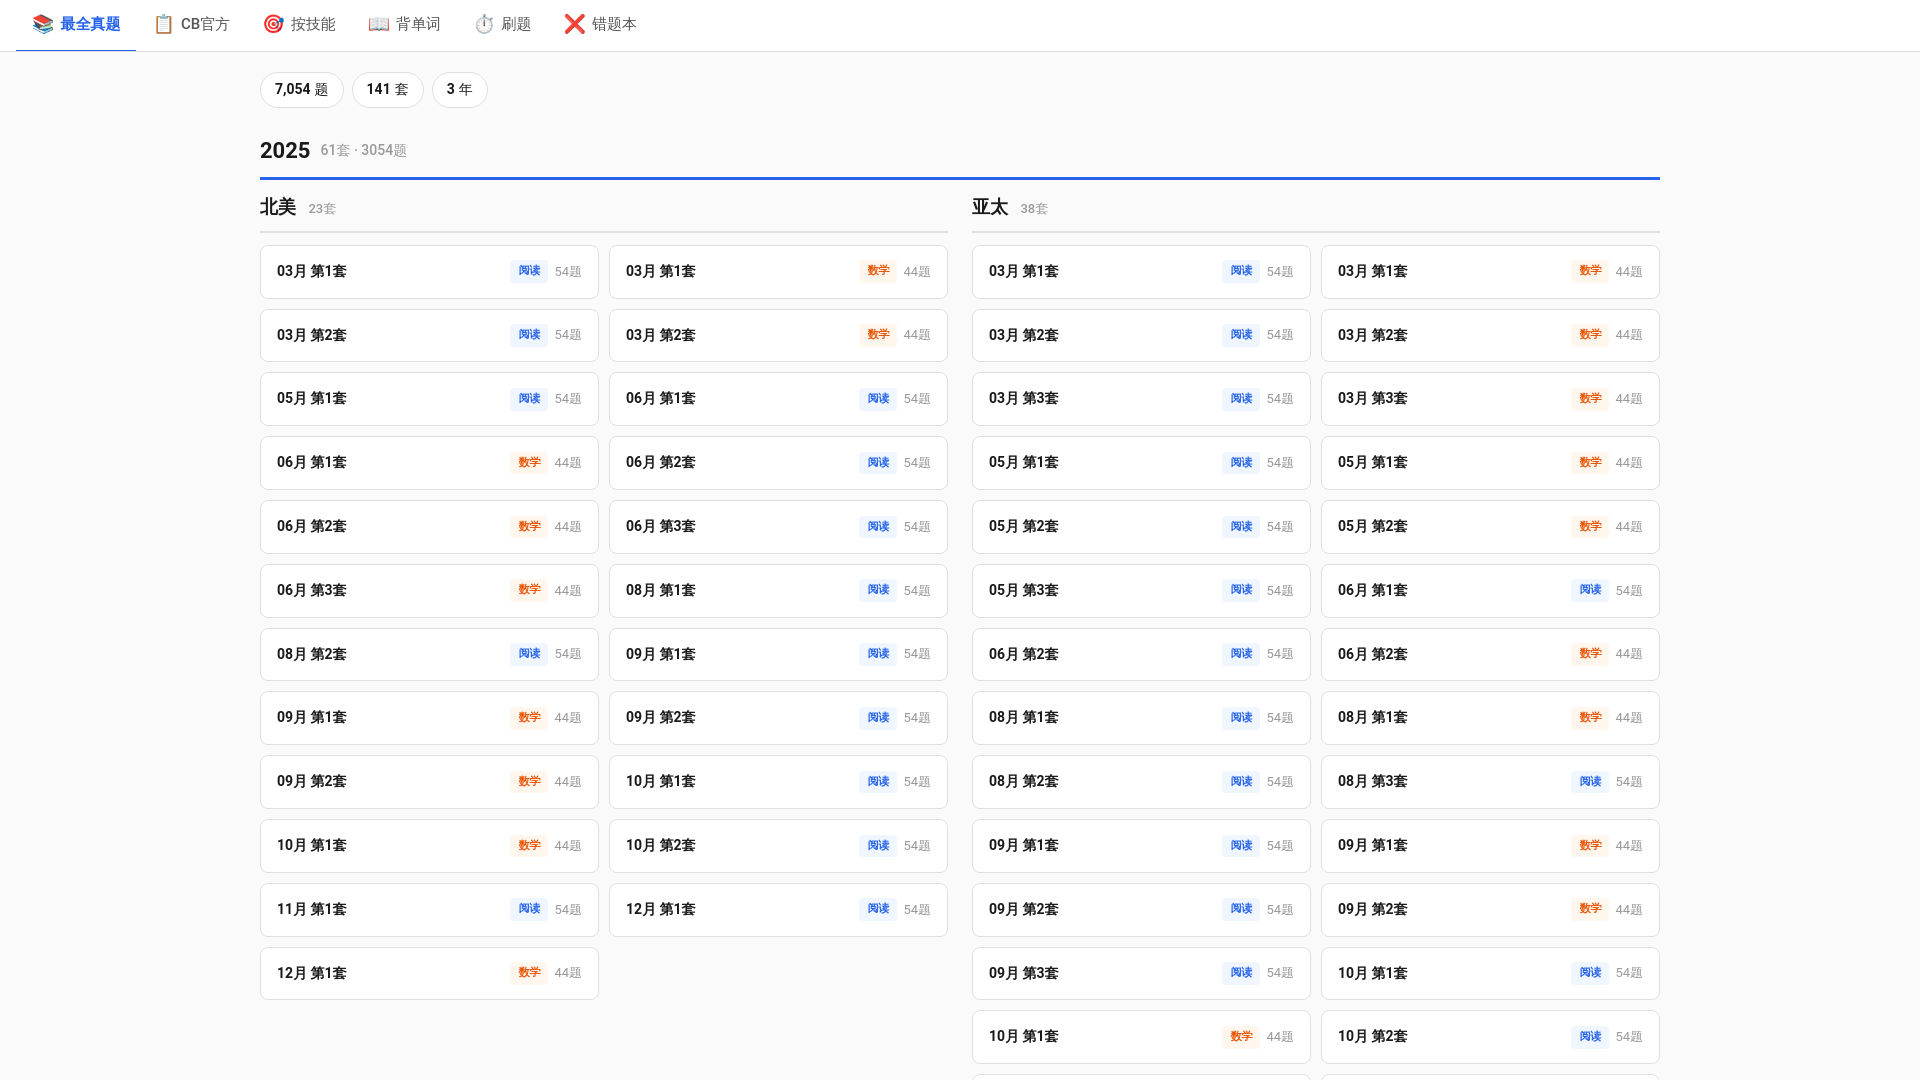Click the 7,054 题 stat pill
This screenshot has width=1920, height=1080.
coord(301,90)
